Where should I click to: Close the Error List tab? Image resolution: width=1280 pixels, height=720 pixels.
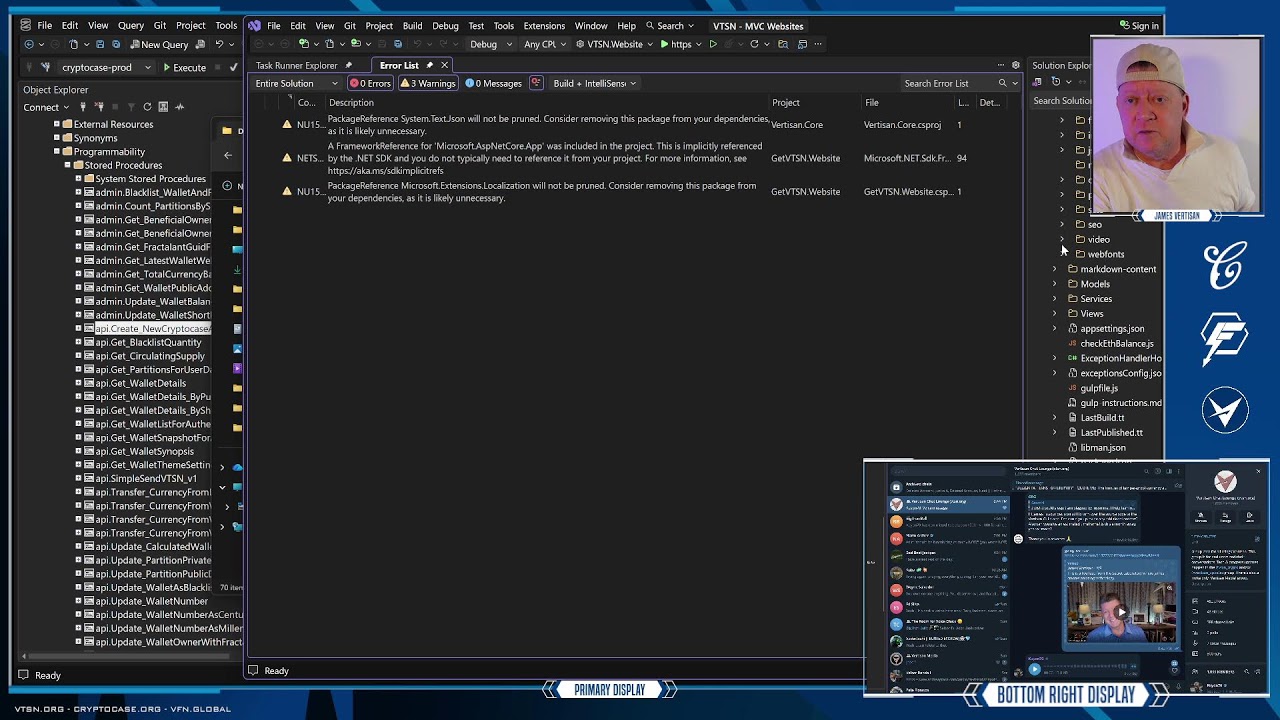(444, 65)
